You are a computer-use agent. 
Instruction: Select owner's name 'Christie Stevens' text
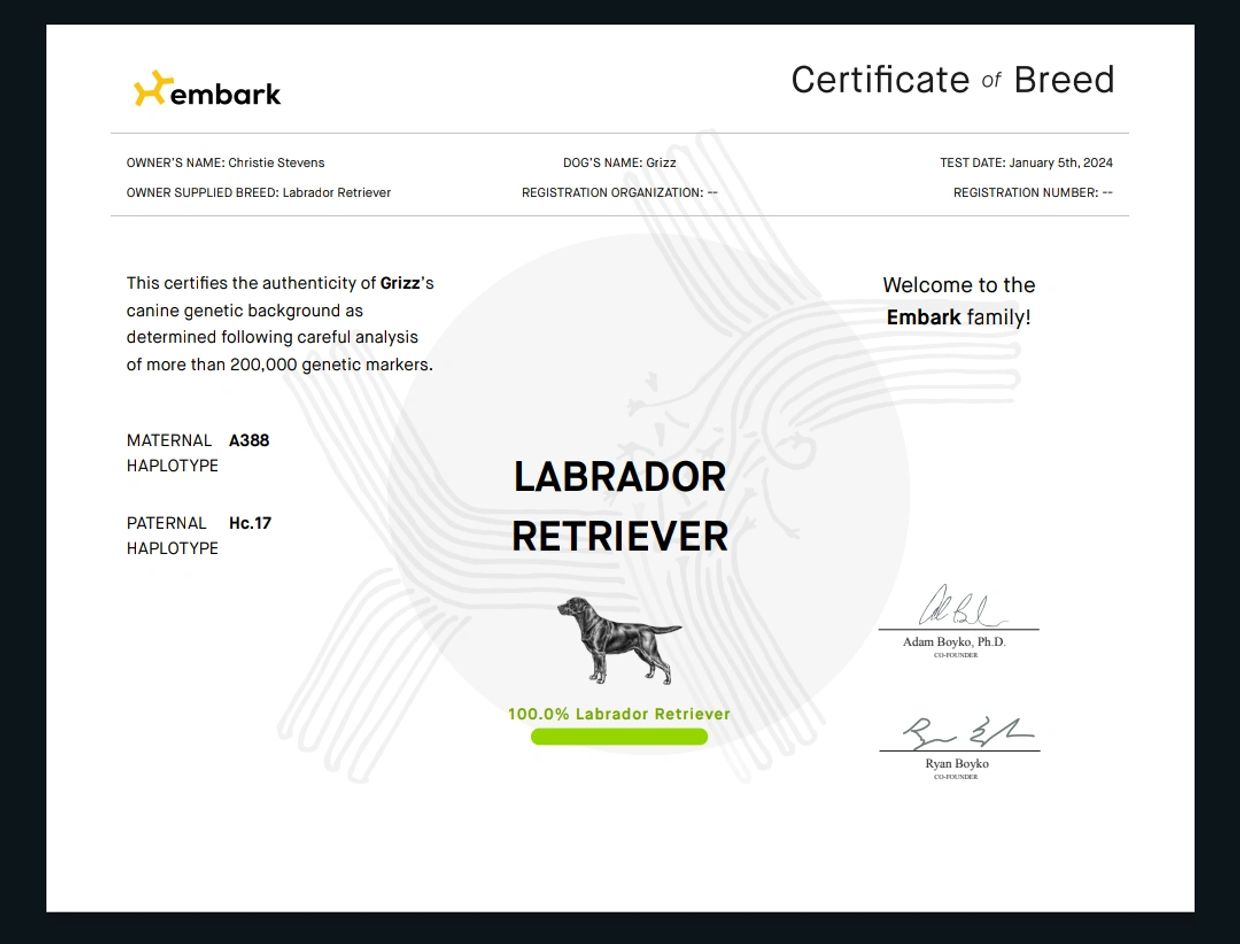[276, 163]
